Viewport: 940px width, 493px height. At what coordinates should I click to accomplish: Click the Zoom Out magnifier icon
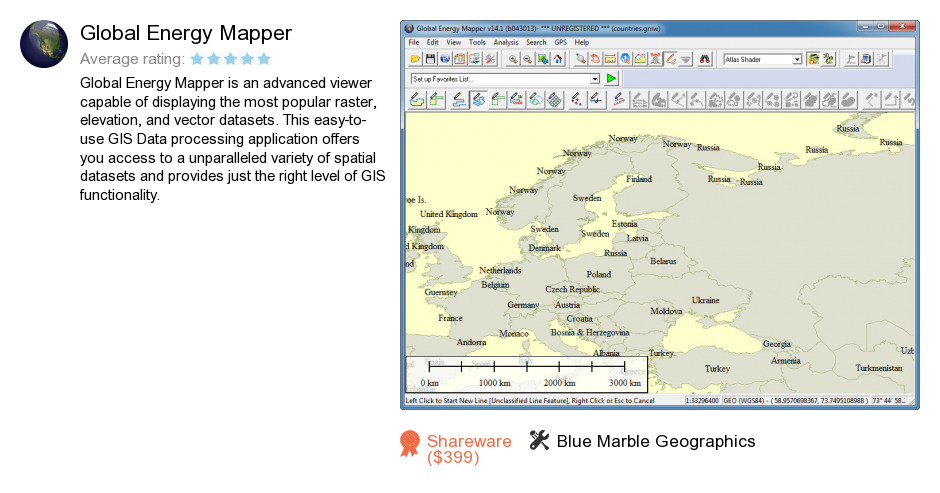pos(528,59)
